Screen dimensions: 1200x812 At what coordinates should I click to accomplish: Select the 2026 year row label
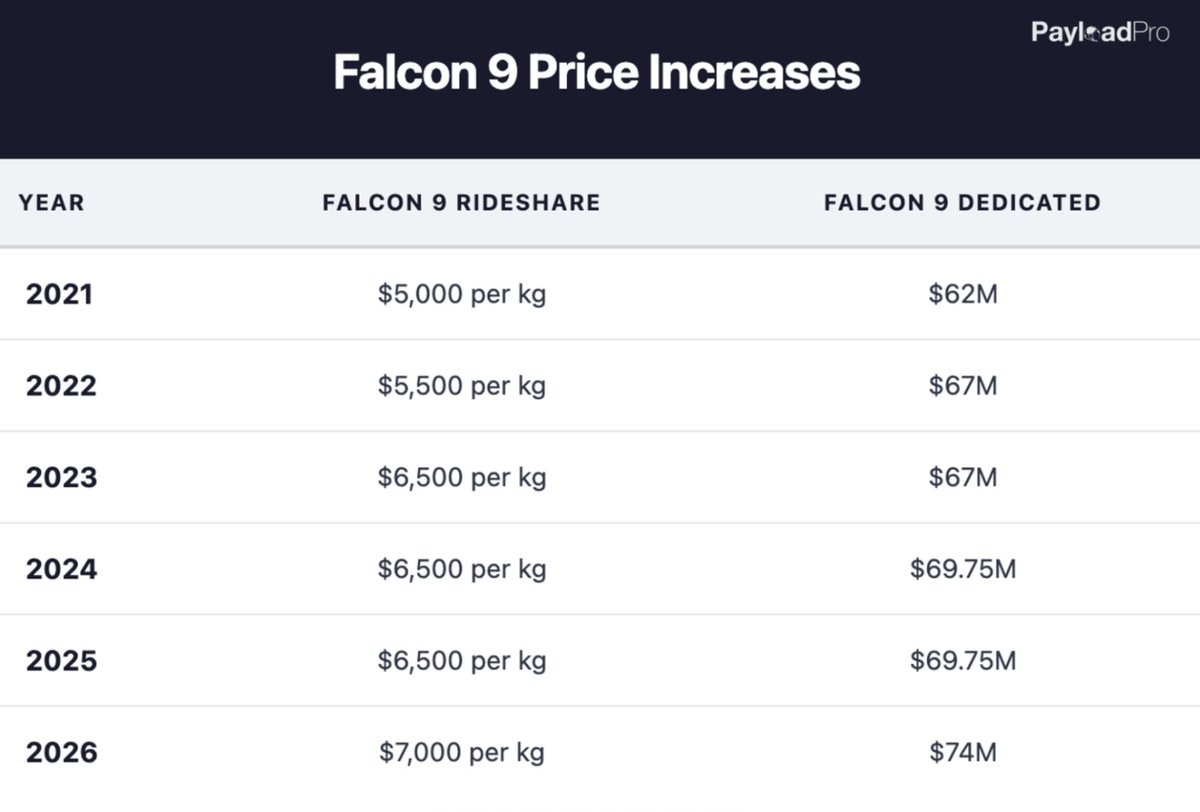(61, 752)
